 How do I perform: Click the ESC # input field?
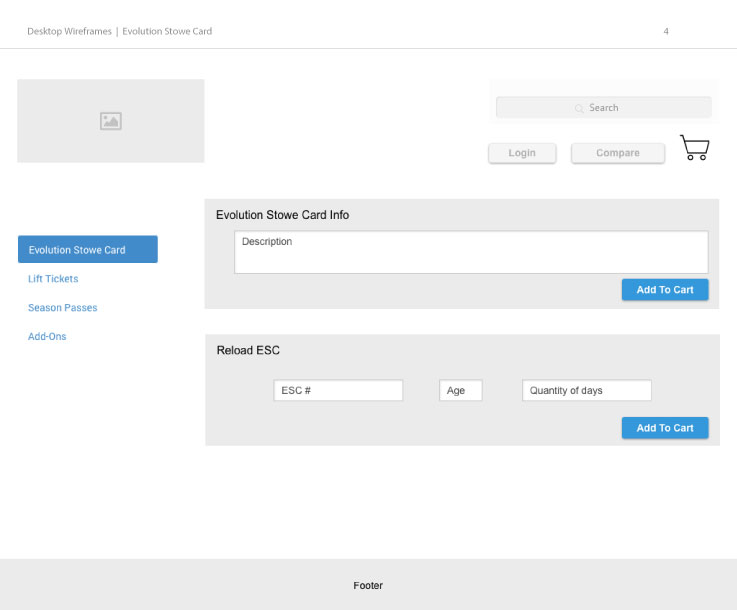pos(338,390)
